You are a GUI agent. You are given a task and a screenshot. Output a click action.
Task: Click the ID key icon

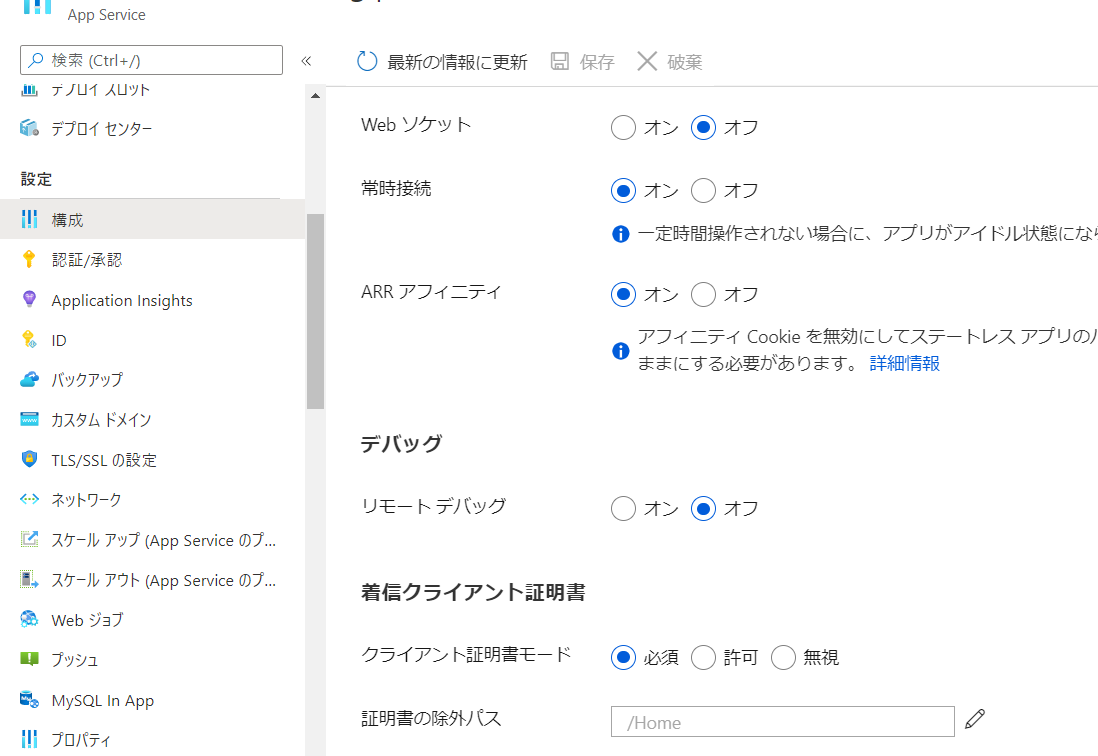click(29, 340)
